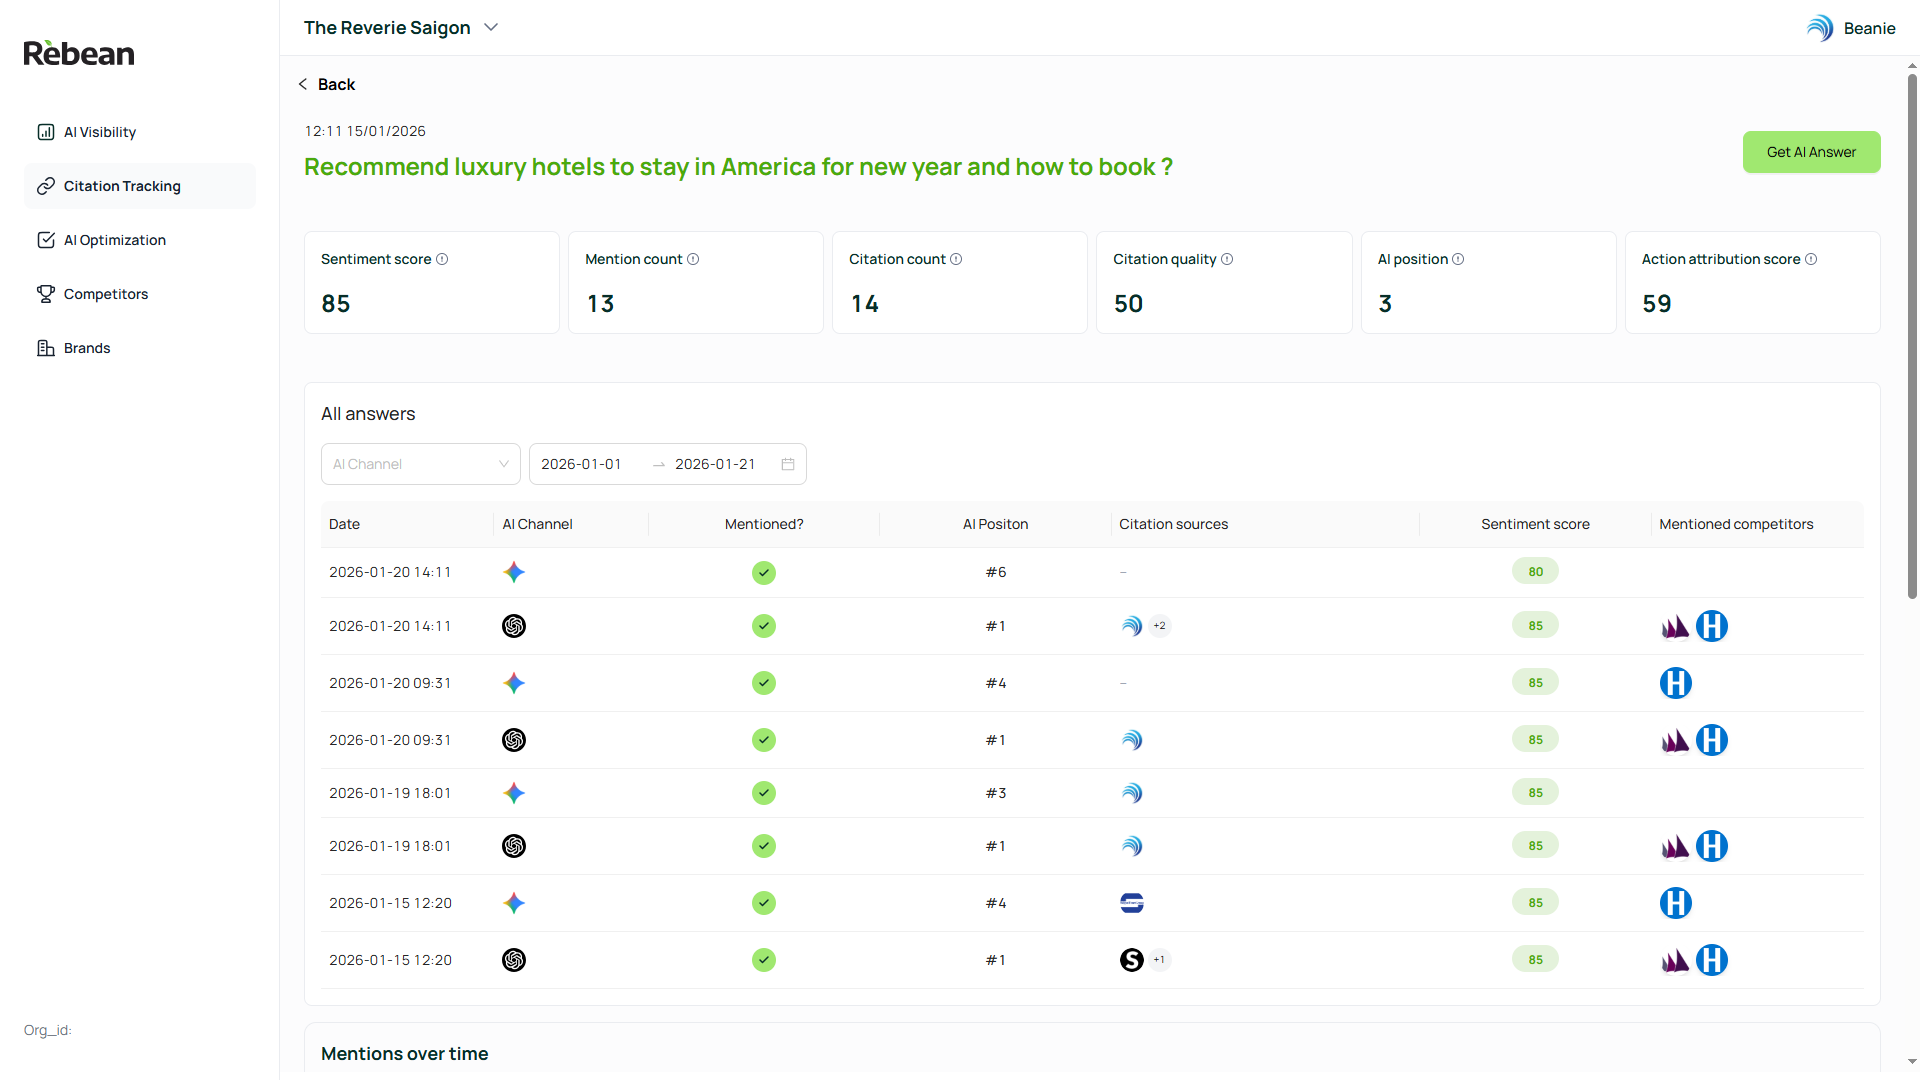Click the Rebean logo
Viewport: 1920px width, 1080px height.
coord(79,53)
